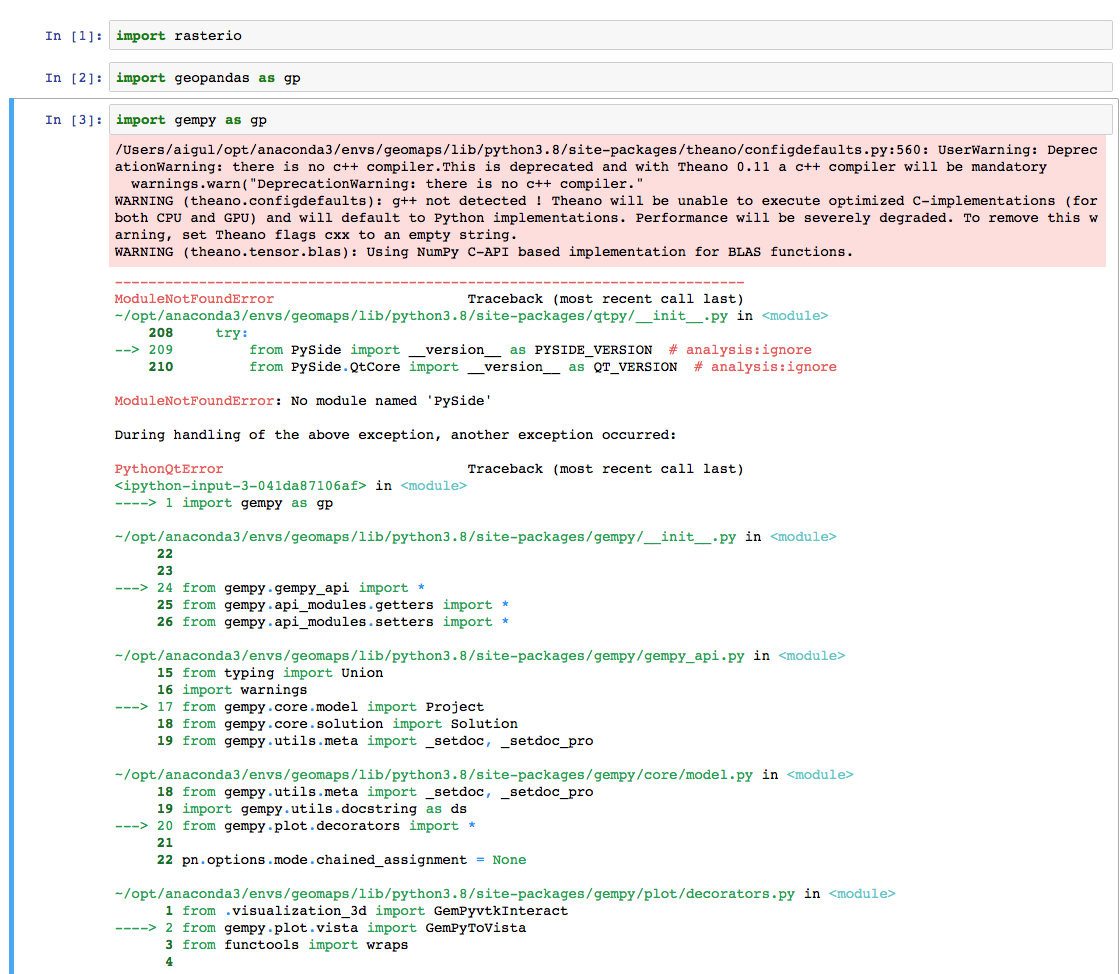Click the 'import geopandas as gp' code cell
The image size is (1120, 974).
(610, 77)
